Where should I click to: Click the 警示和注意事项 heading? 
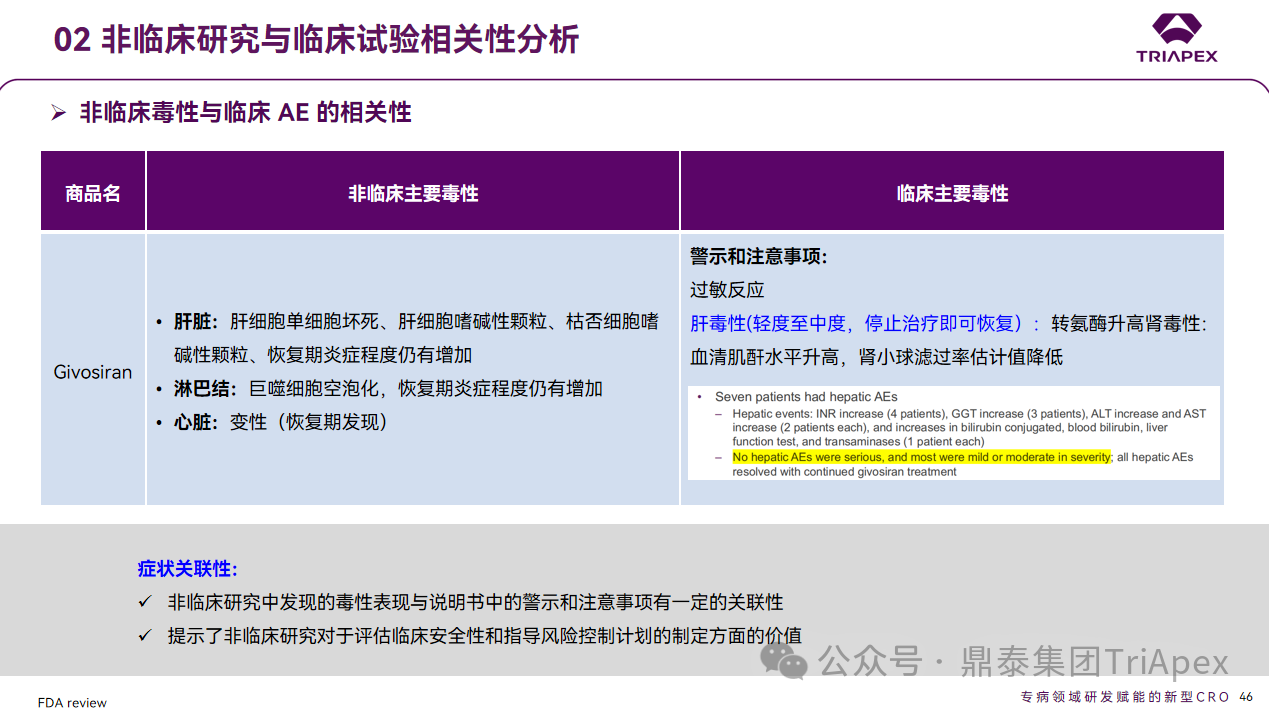point(758,257)
